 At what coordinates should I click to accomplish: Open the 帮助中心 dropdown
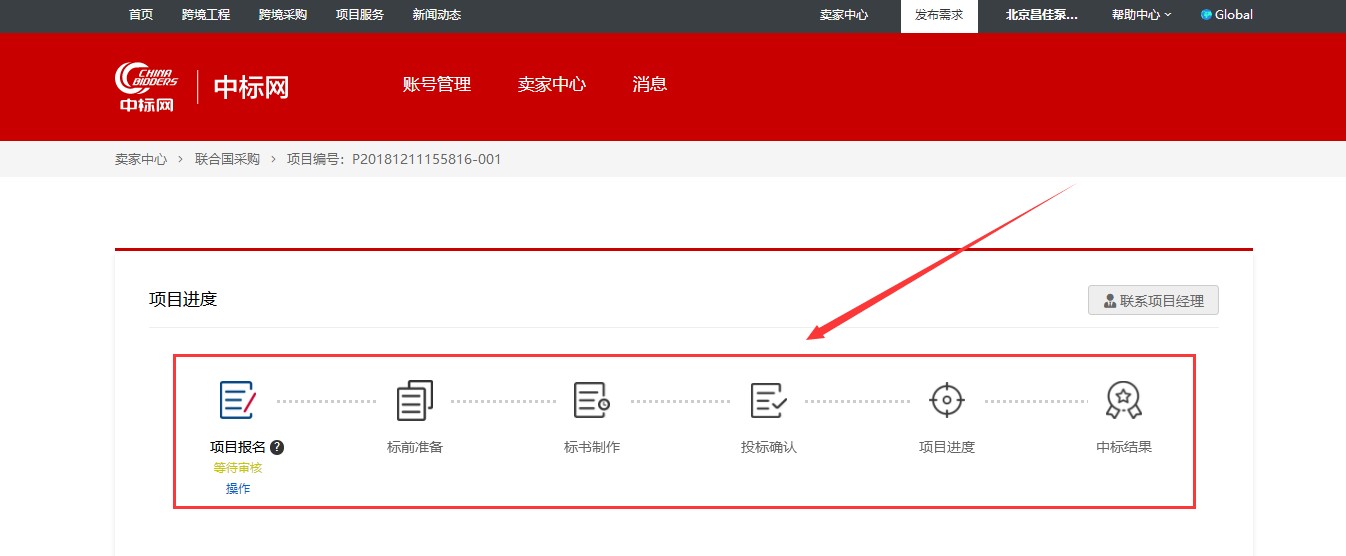tap(1141, 15)
